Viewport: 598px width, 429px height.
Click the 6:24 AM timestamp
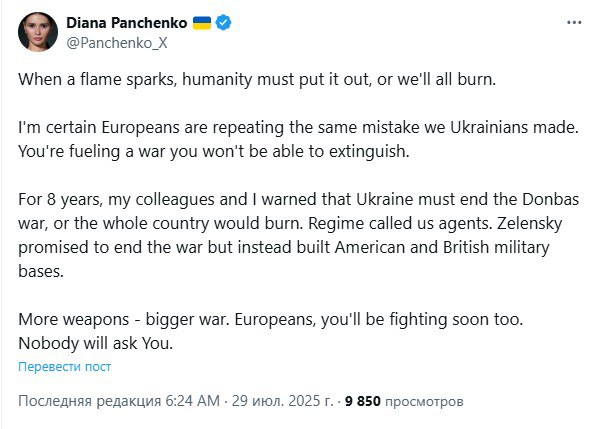(193, 401)
